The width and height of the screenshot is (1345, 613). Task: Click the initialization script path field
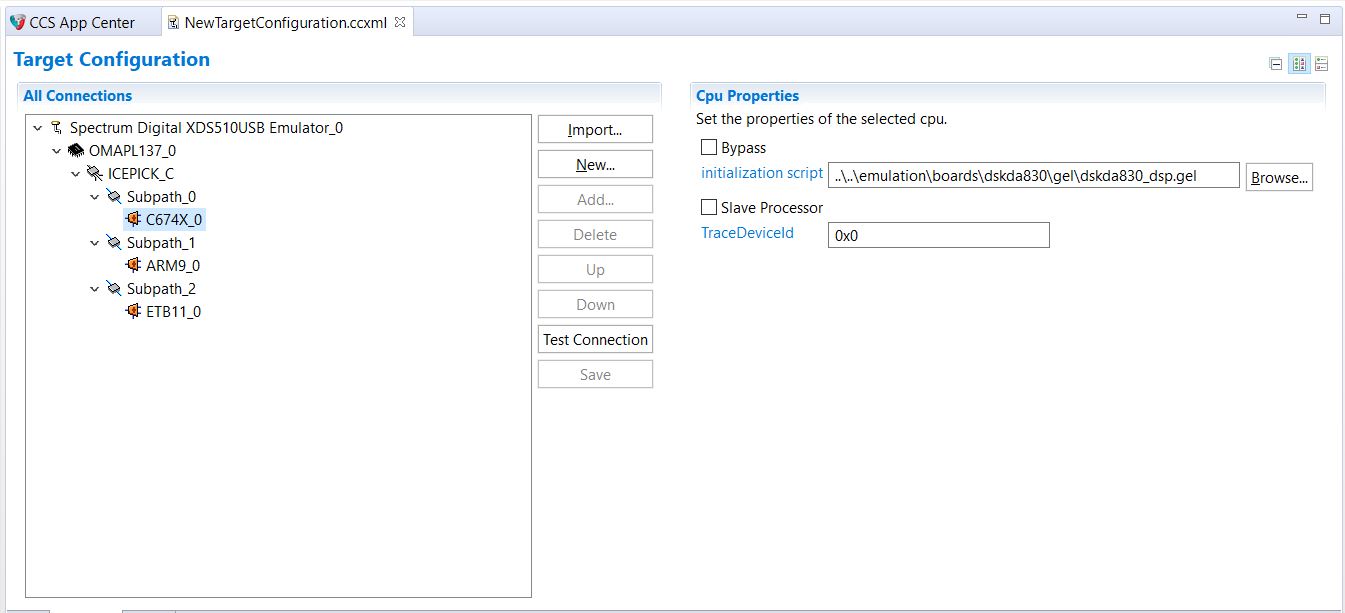1034,176
